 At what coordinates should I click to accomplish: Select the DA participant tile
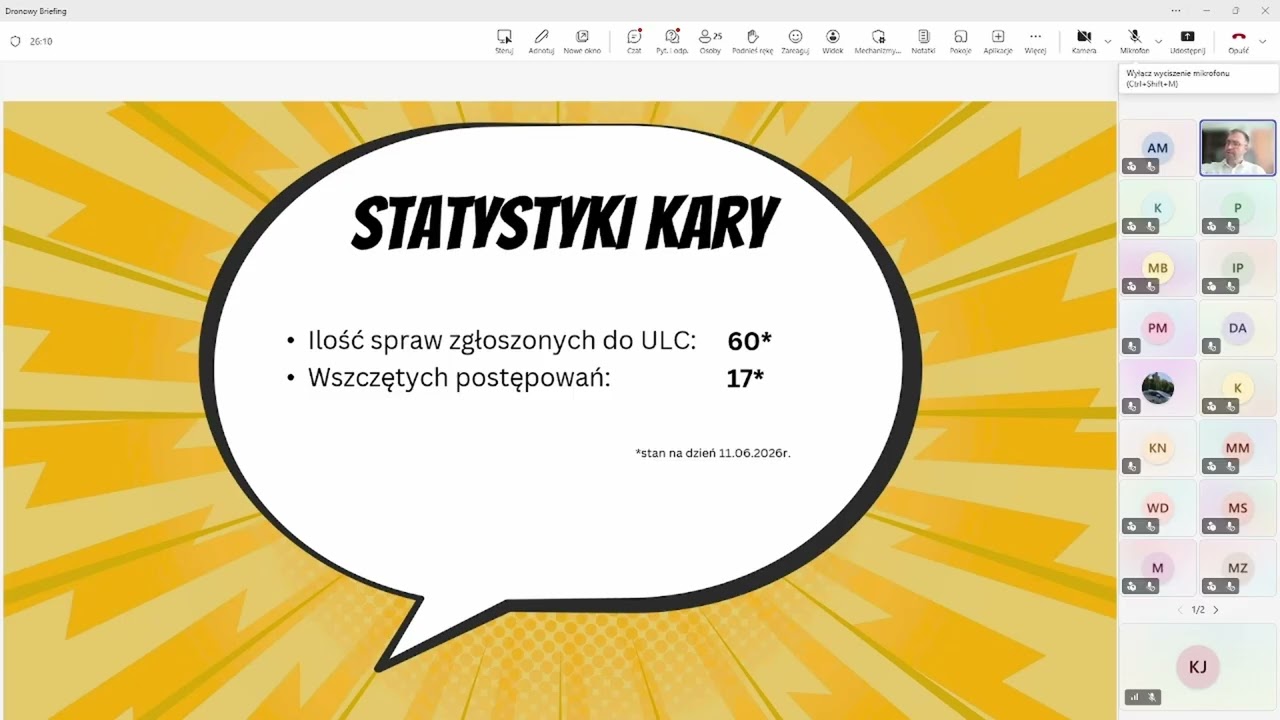tap(1238, 328)
